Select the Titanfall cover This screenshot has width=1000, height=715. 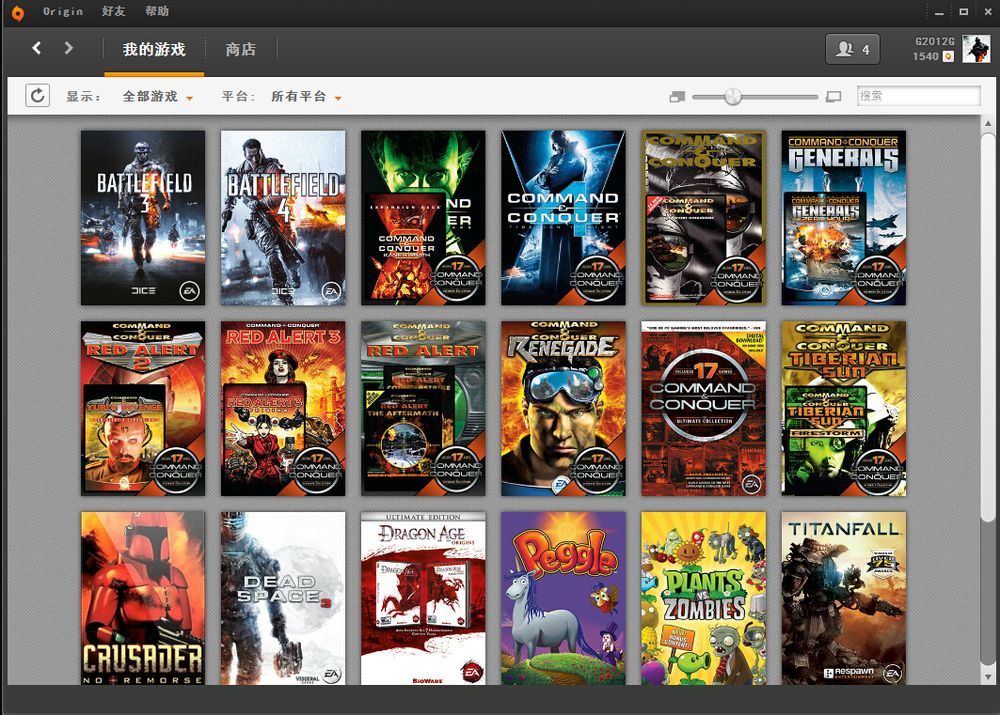tap(844, 598)
